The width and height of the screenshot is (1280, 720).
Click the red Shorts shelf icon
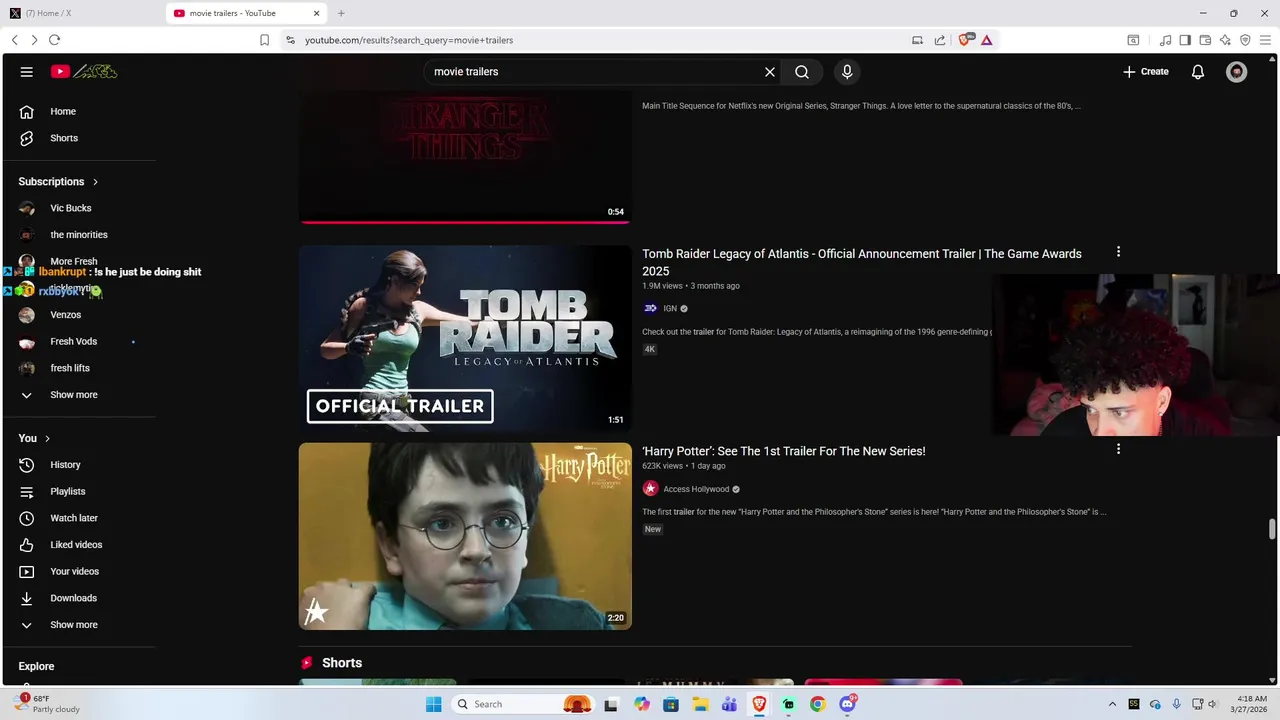tap(307, 663)
